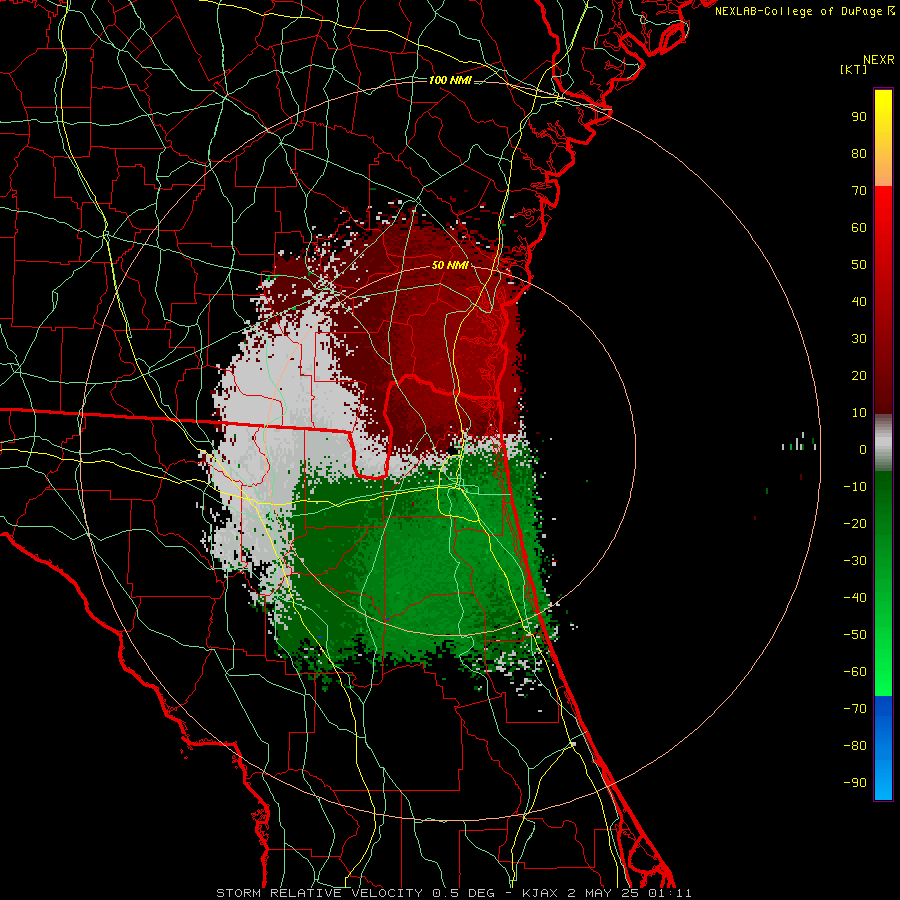Click the positive 90 knot scale value
The height and width of the screenshot is (900, 900).
click(859, 117)
